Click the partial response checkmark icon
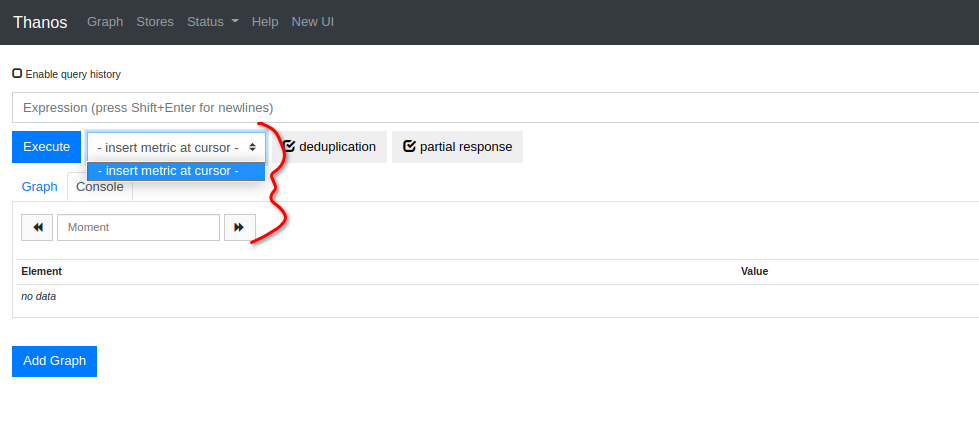The height and width of the screenshot is (448, 979). 410,146
